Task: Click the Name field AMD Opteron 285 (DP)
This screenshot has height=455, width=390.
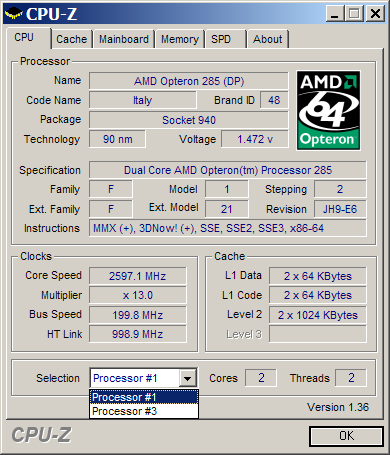Action: coord(189,81)
